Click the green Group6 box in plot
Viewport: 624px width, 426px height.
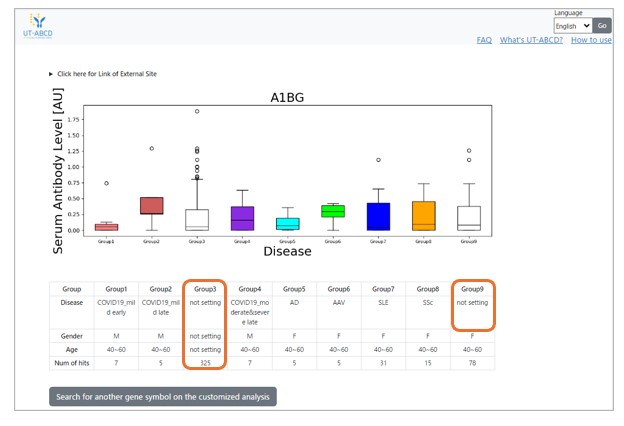pos(333,211)
